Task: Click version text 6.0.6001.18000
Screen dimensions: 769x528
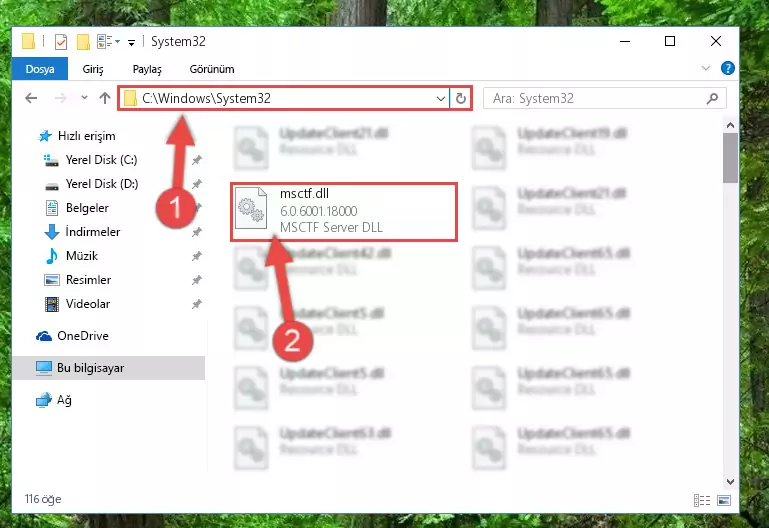Action: click(x=318, y=211)
